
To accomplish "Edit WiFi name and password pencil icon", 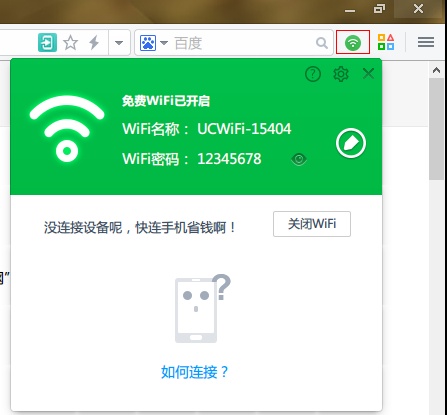I will coord(351,143).
